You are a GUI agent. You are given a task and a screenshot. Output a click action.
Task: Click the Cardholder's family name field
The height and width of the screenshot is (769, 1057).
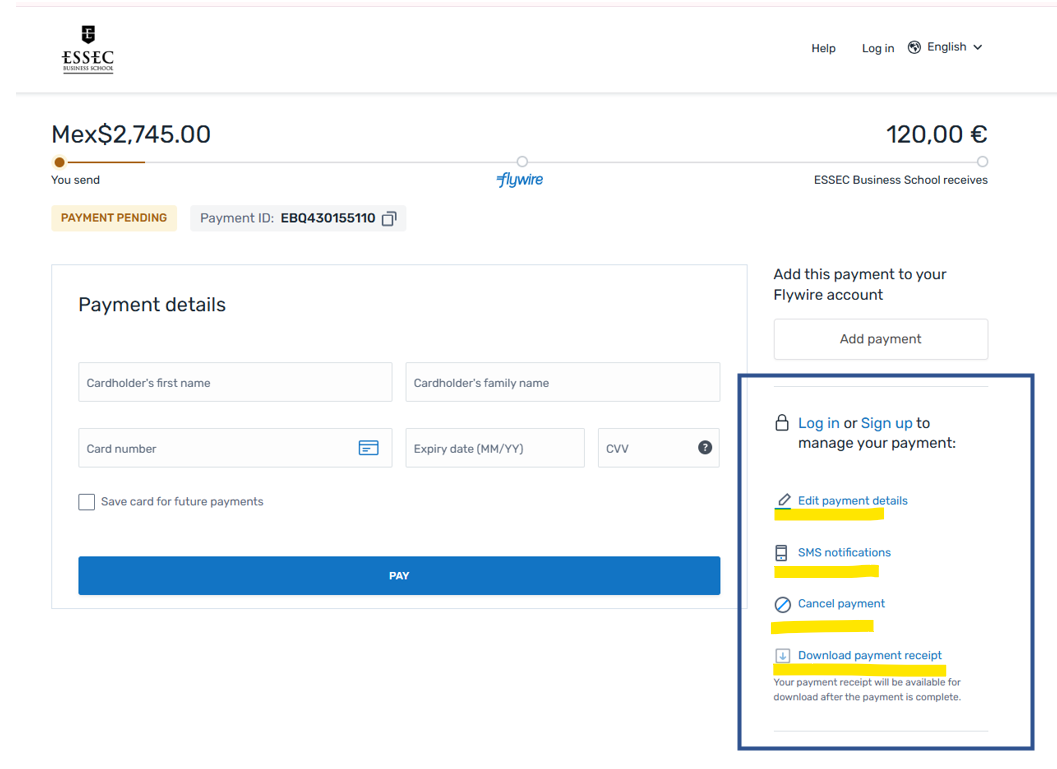click(563, 382)
